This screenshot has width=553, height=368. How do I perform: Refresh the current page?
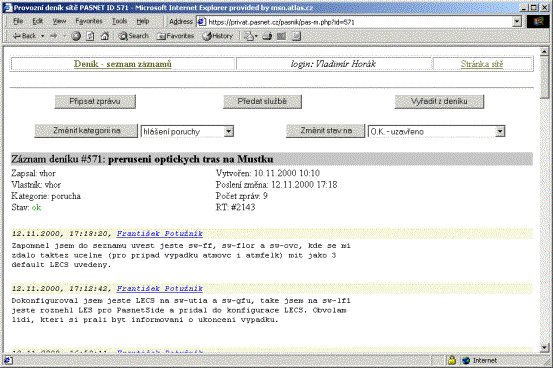point(90,36)
